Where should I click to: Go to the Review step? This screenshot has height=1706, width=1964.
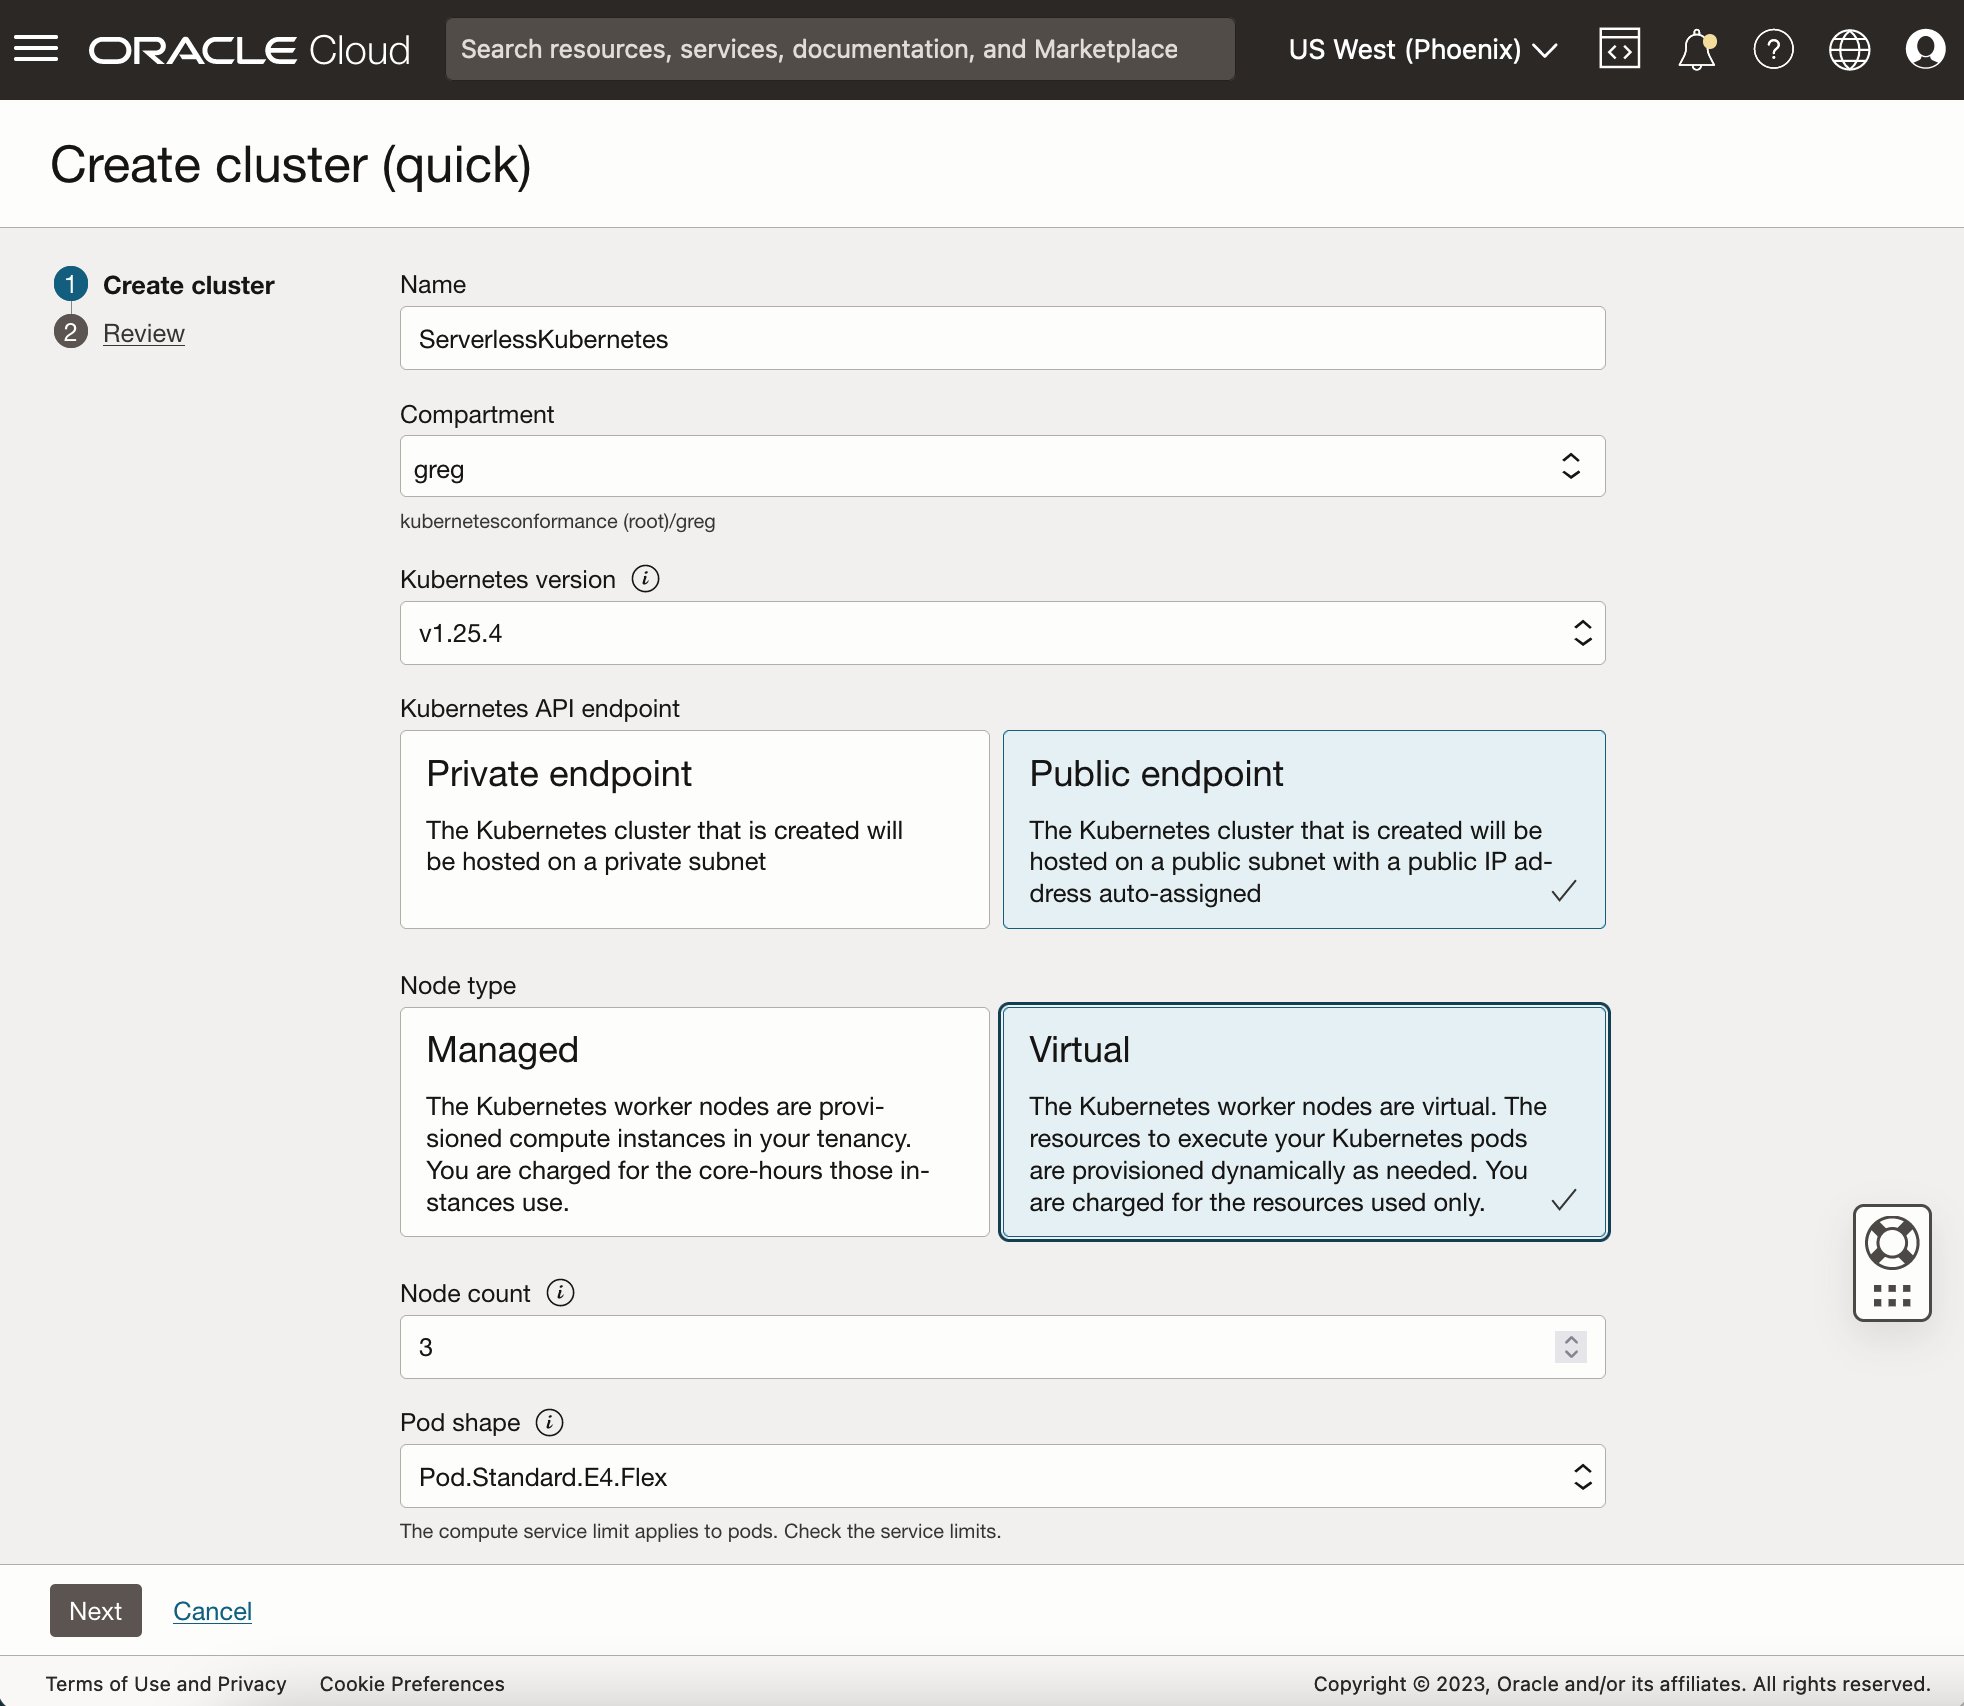(144, 333)
